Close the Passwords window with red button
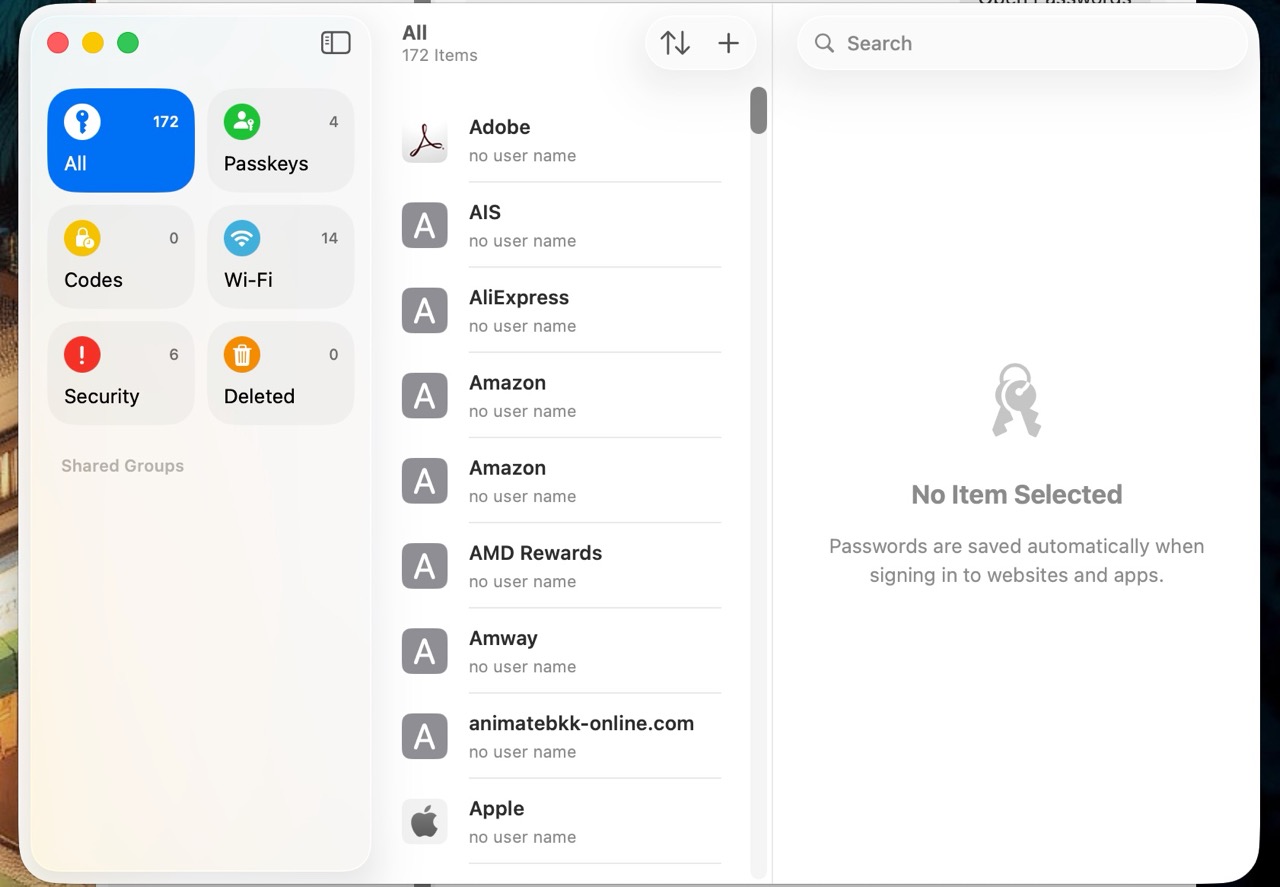1280x887 pixels. (x=58, y=43)
